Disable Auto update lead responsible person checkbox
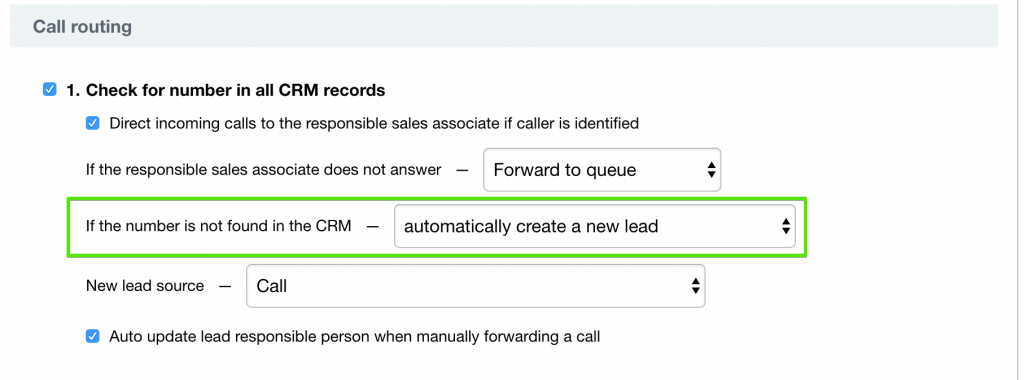 point(93,337)
